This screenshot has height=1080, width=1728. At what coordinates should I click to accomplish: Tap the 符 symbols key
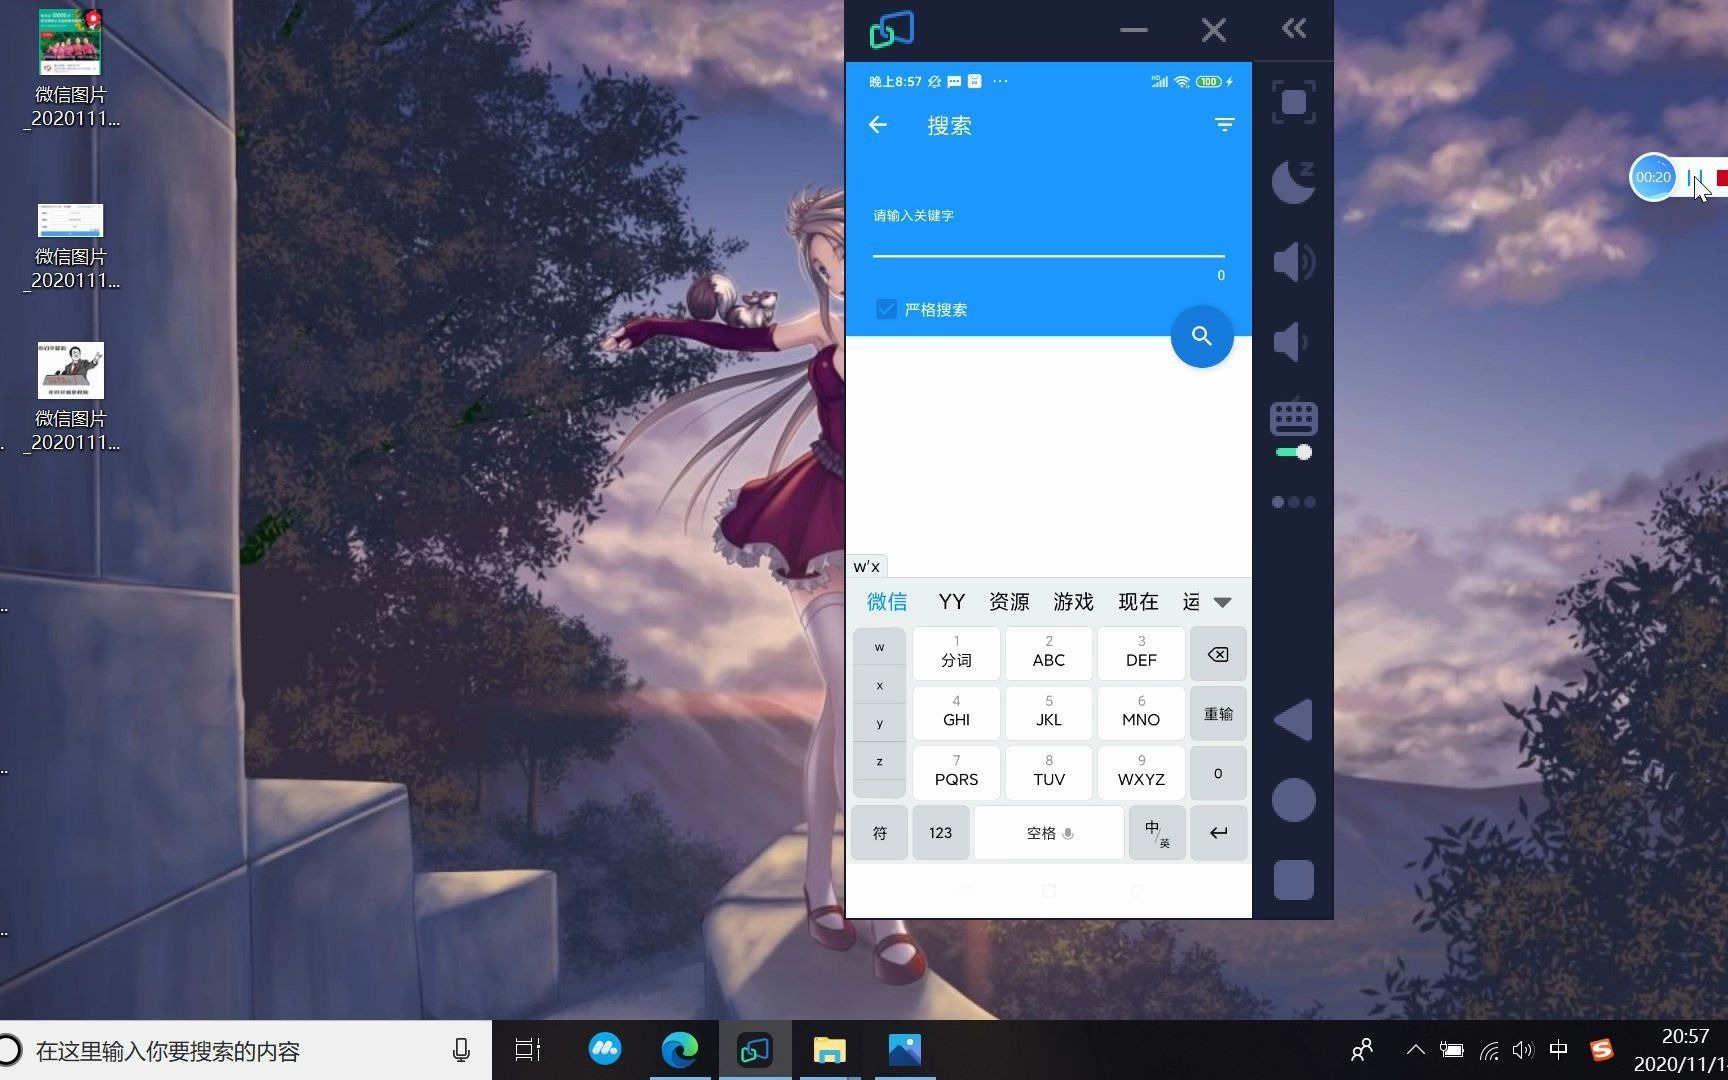pos(880,832)
